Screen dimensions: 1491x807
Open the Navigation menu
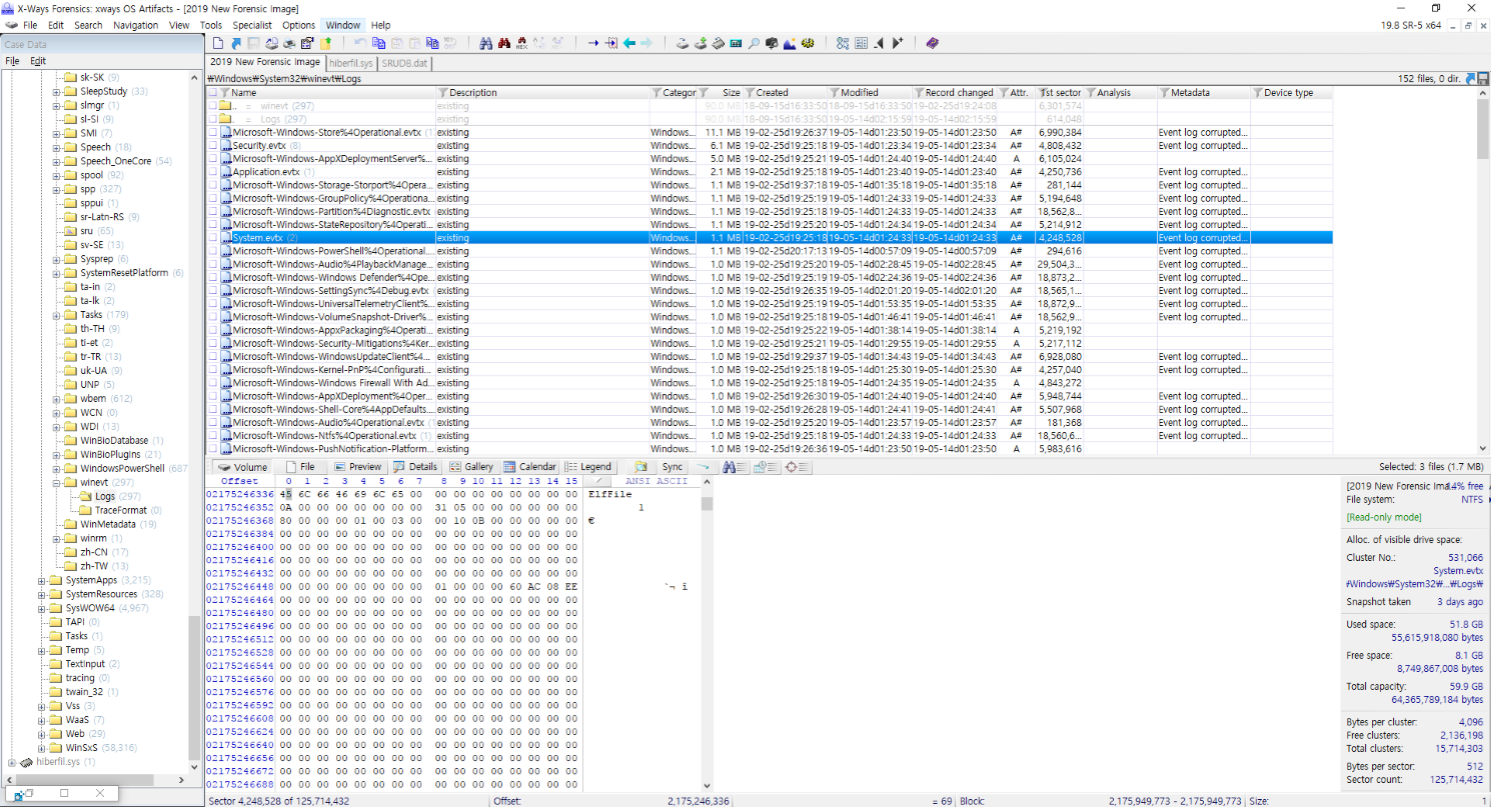pyautogui.click(x=135, y=25)
